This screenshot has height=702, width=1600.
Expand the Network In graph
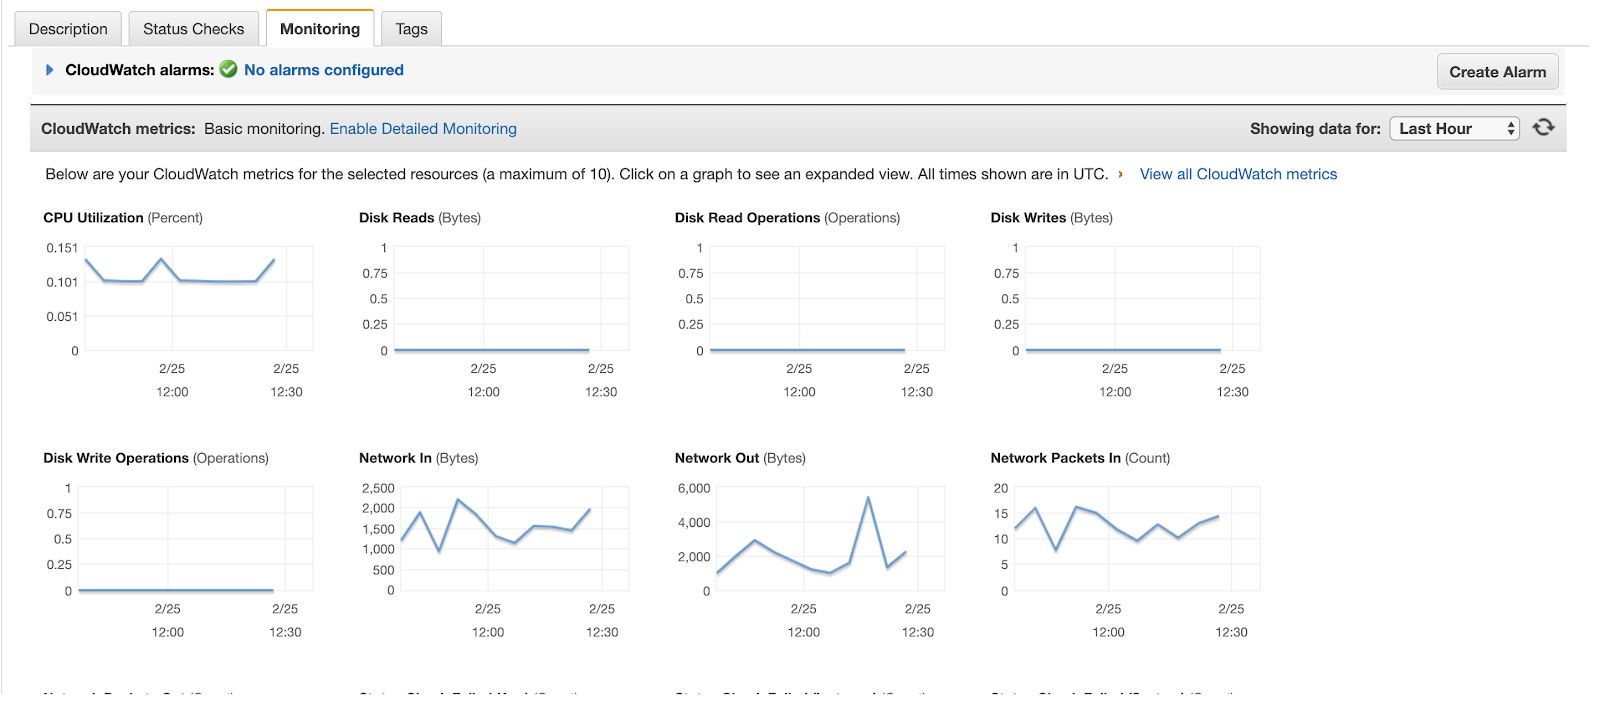point(512,540)
